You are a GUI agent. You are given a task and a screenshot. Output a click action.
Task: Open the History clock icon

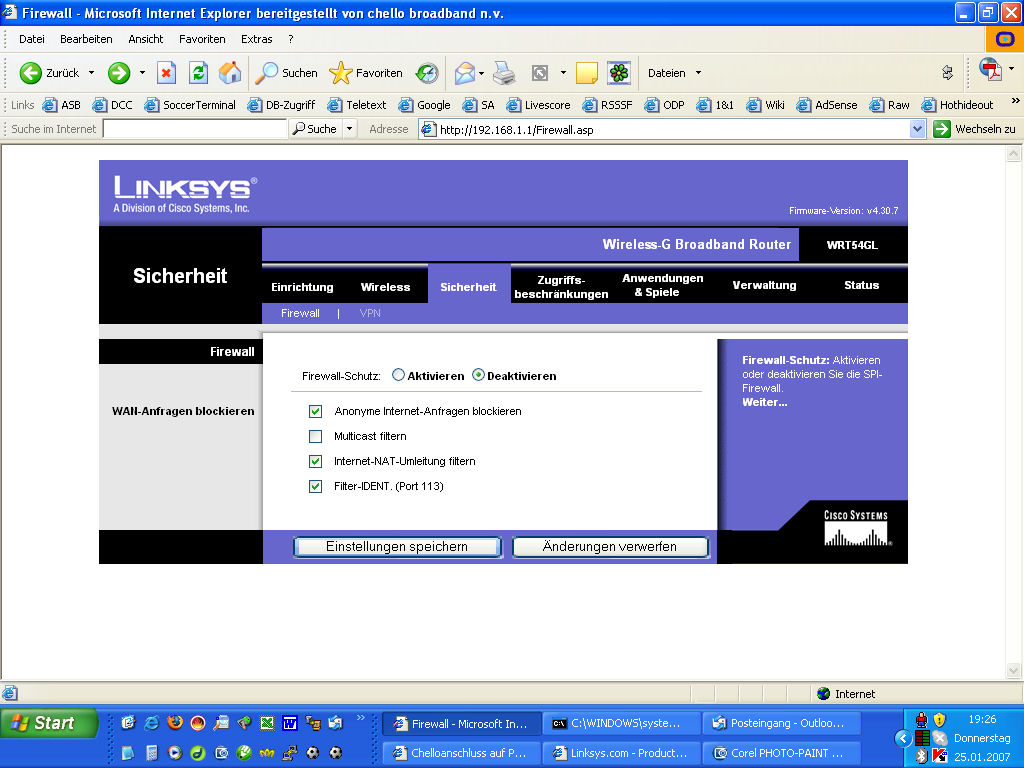pyautogui.click(x=427, y=72)
